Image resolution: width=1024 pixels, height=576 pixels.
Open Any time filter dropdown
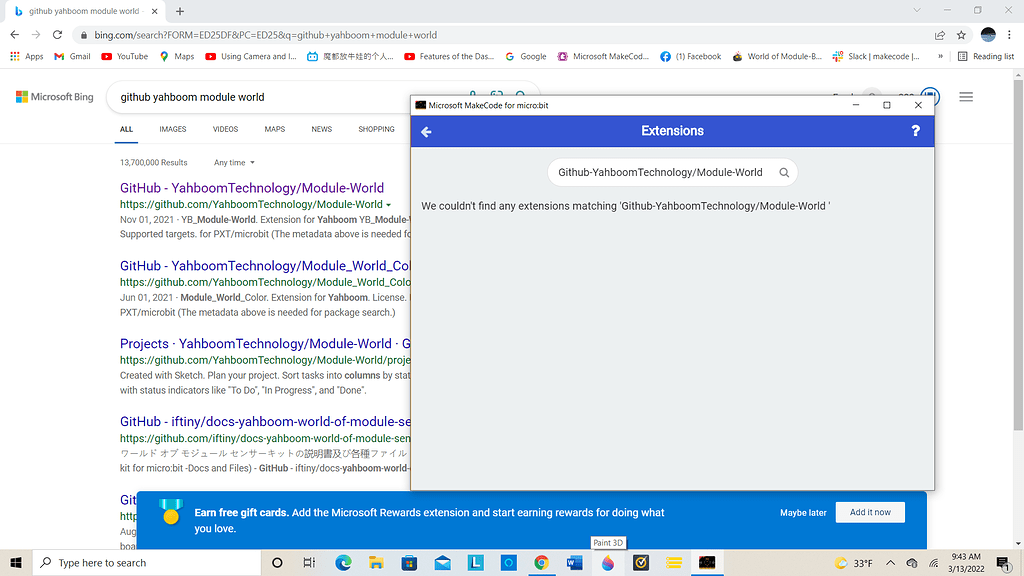(234, 163)
